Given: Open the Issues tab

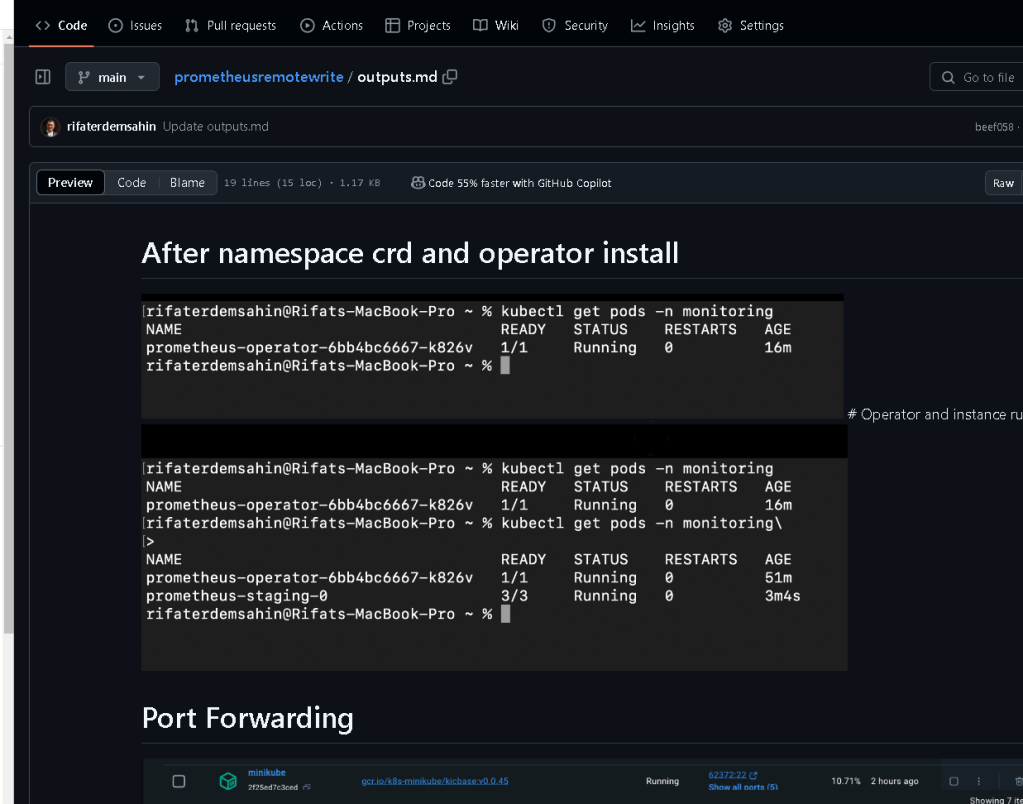Looking at the screenshot, I should click(x=135, y=25).
